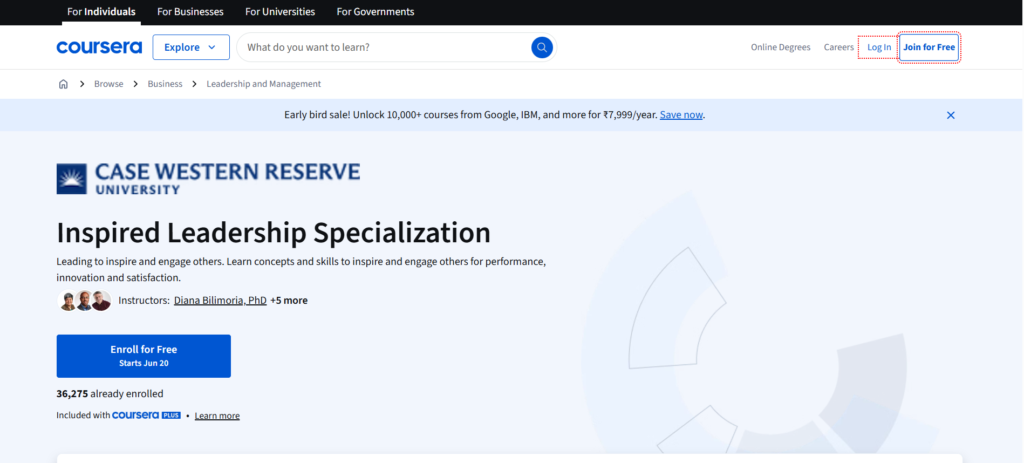1024x463 pixels.
Task: Open the home icon in breadcrumbs
Action: pyautogui.click(x=63, y=84)
